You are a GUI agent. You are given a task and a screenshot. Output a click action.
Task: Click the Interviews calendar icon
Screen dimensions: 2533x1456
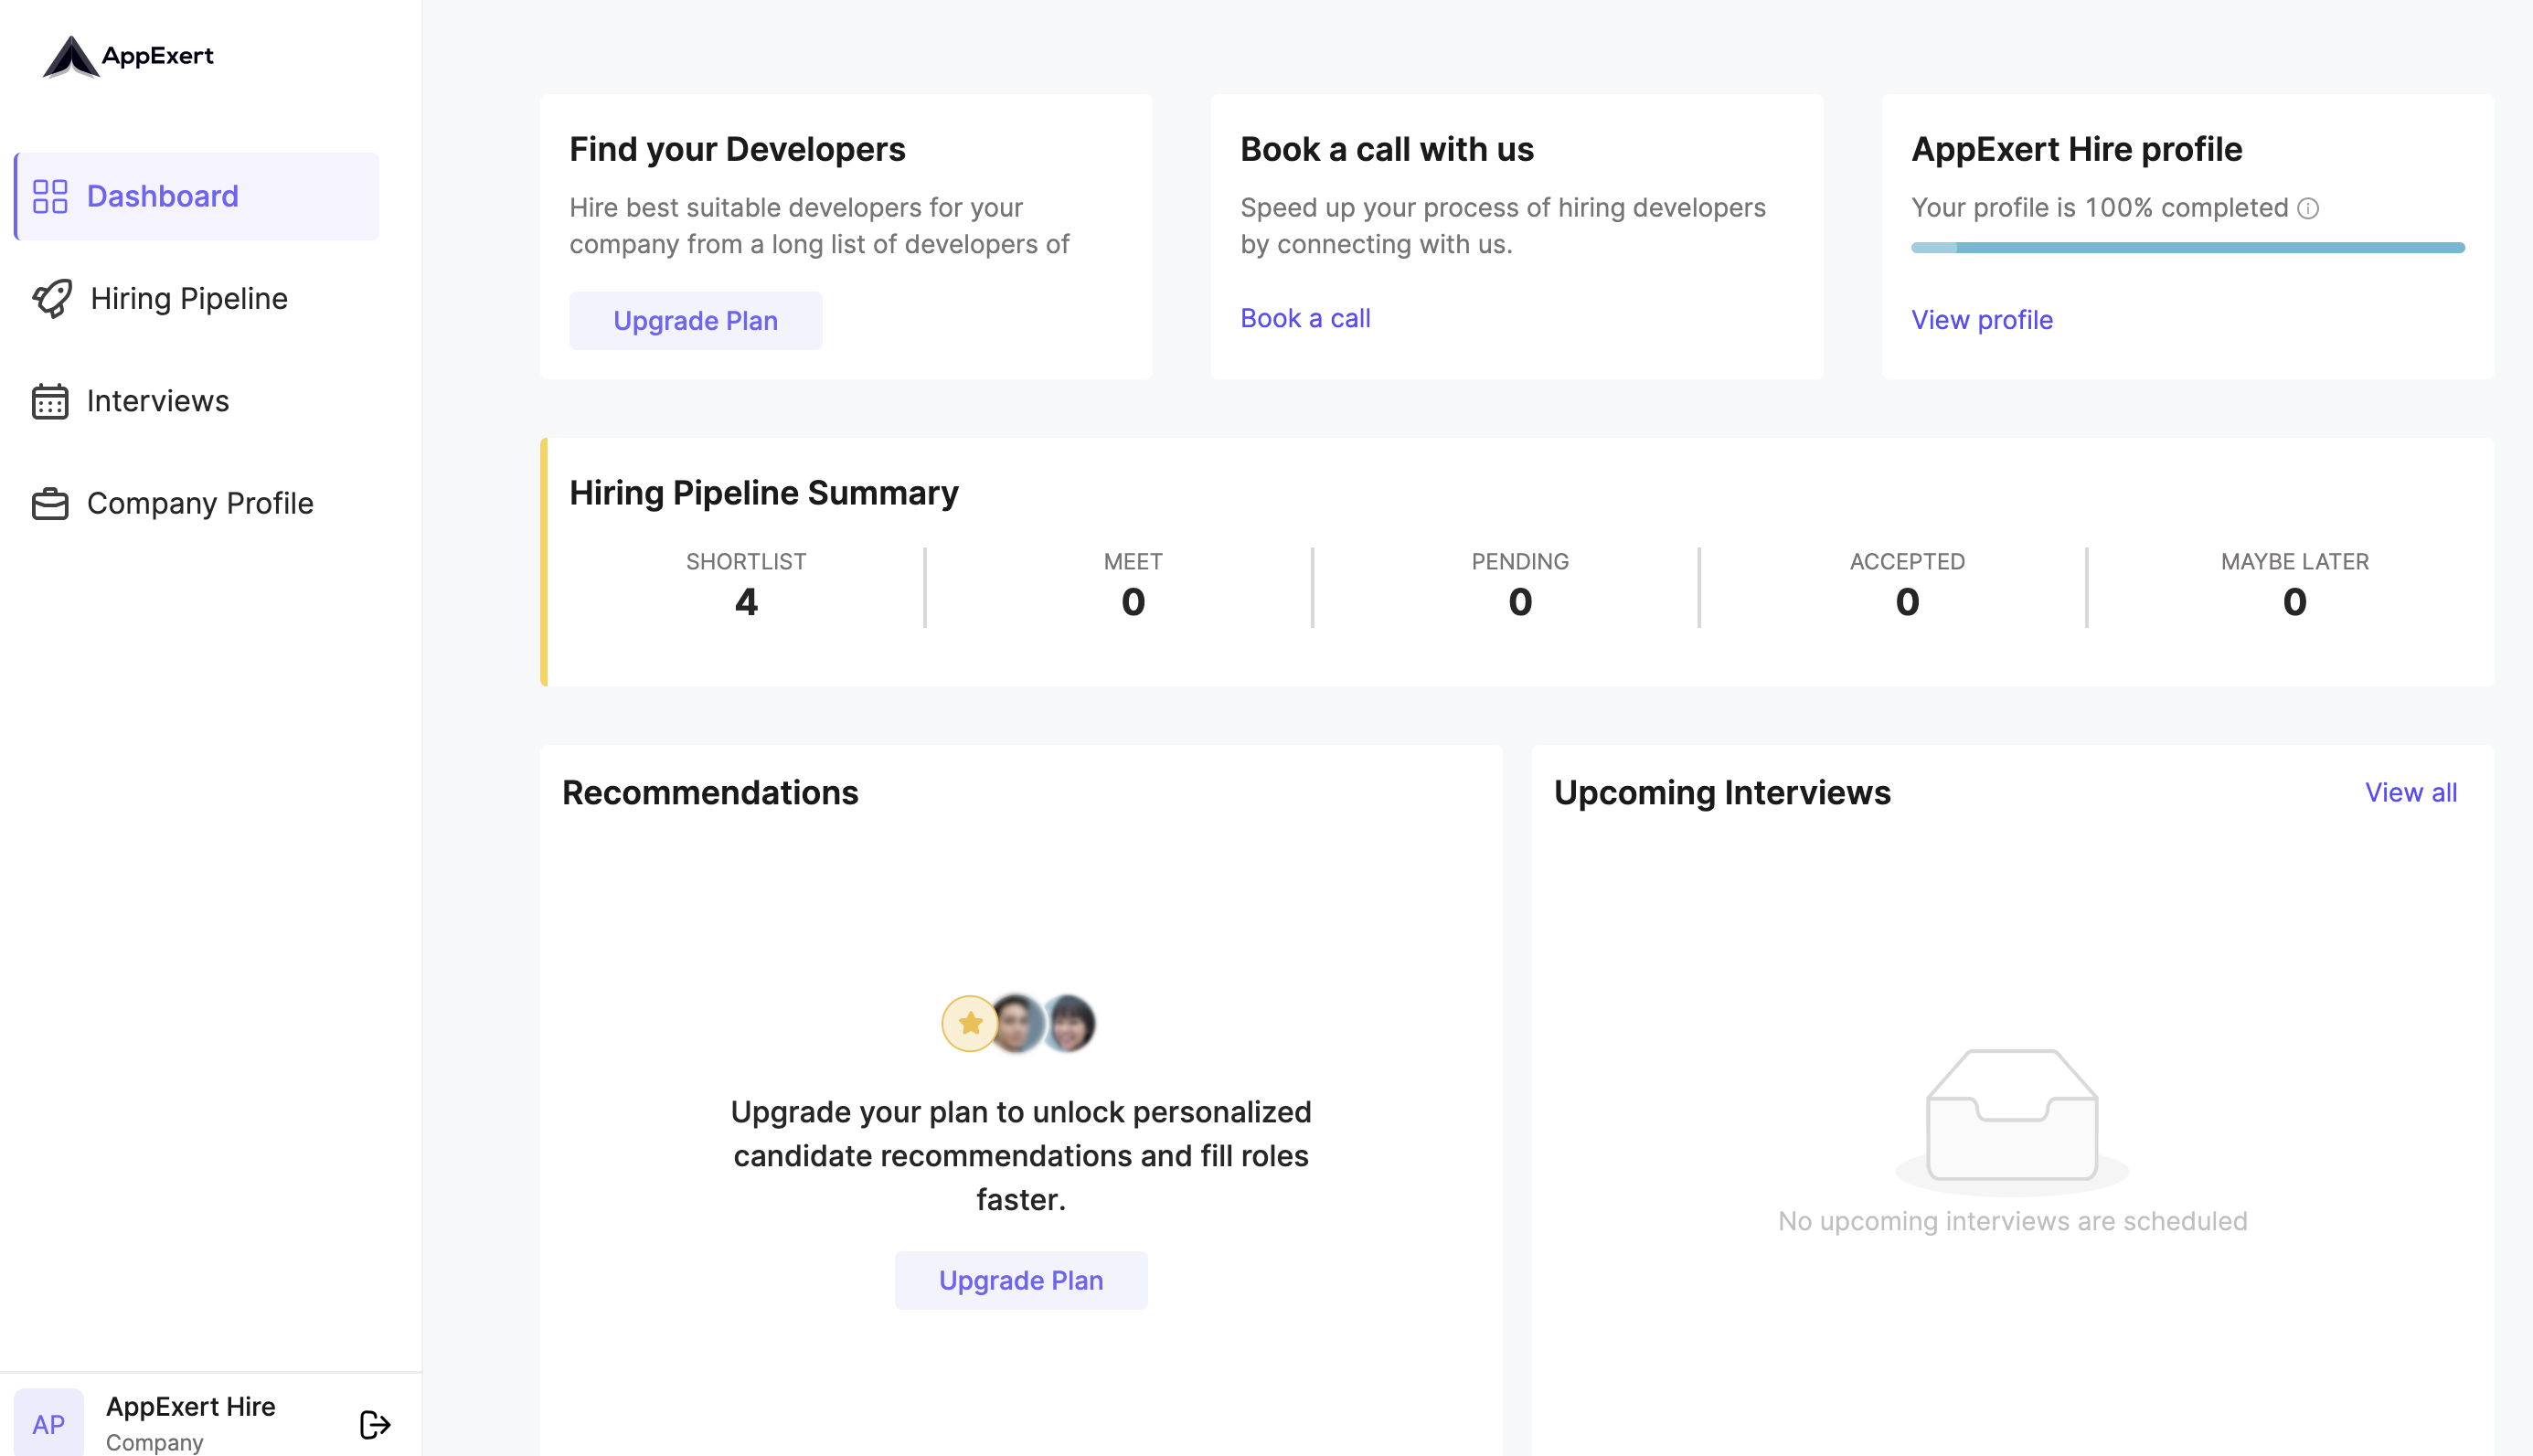[50, 401]
